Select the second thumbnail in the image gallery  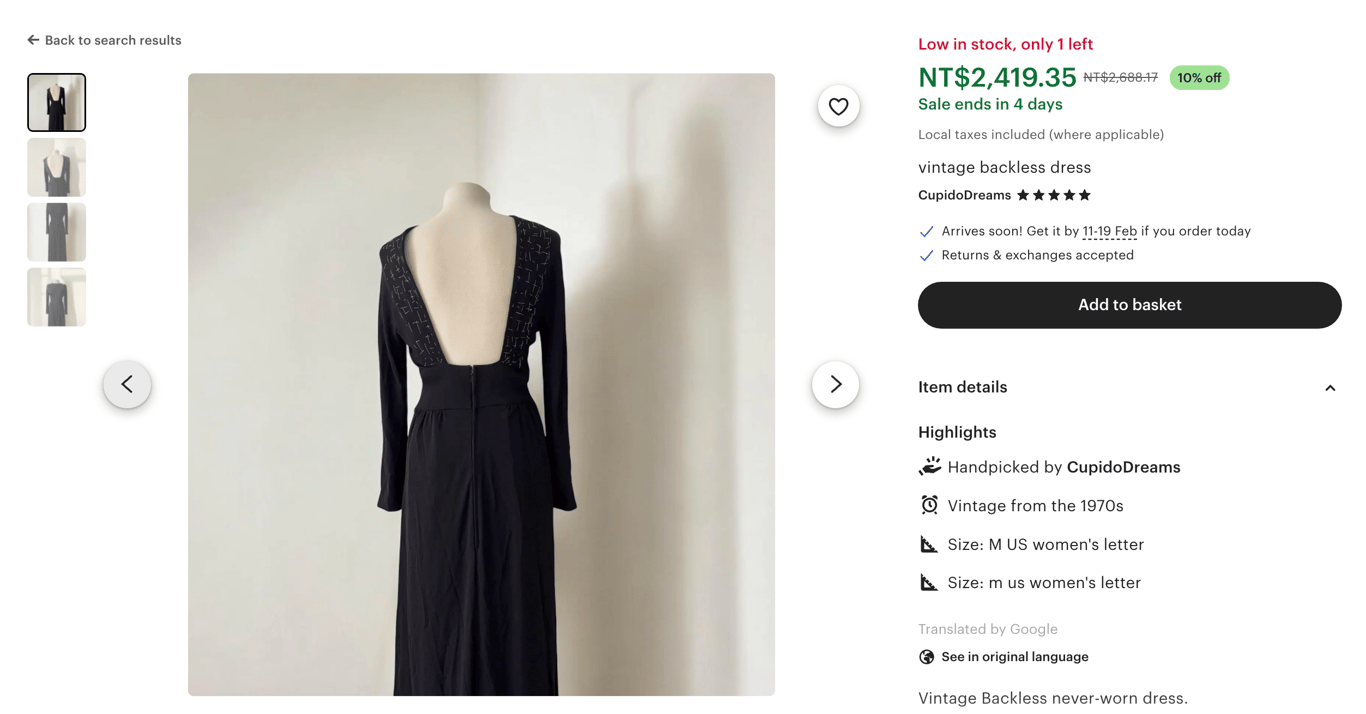[x=56, y=167]
